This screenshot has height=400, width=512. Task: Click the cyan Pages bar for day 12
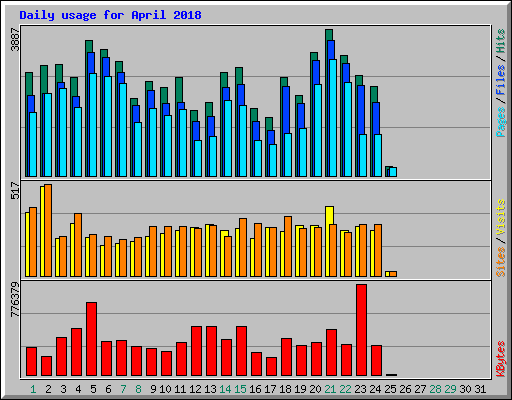[x=198, y=158]
